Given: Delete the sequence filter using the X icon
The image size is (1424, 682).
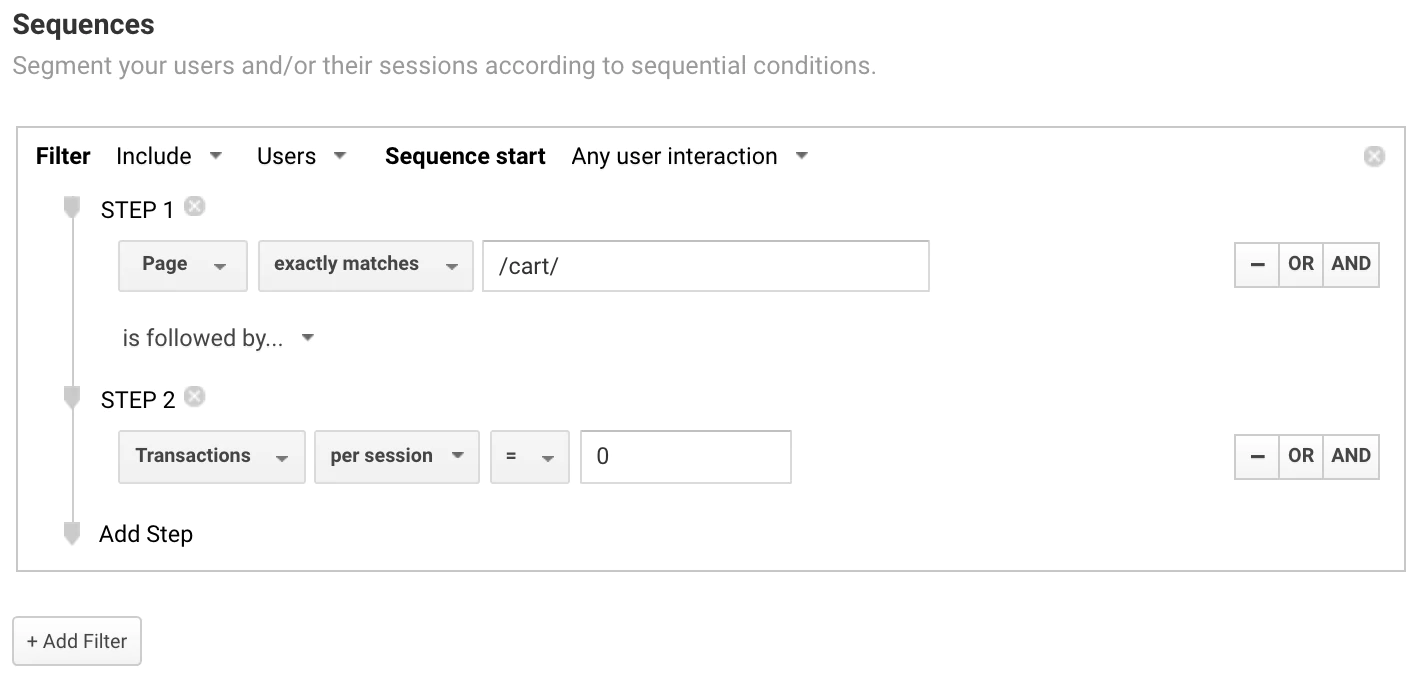Looking at the screenshot, I should click(x=1374, y=156).
